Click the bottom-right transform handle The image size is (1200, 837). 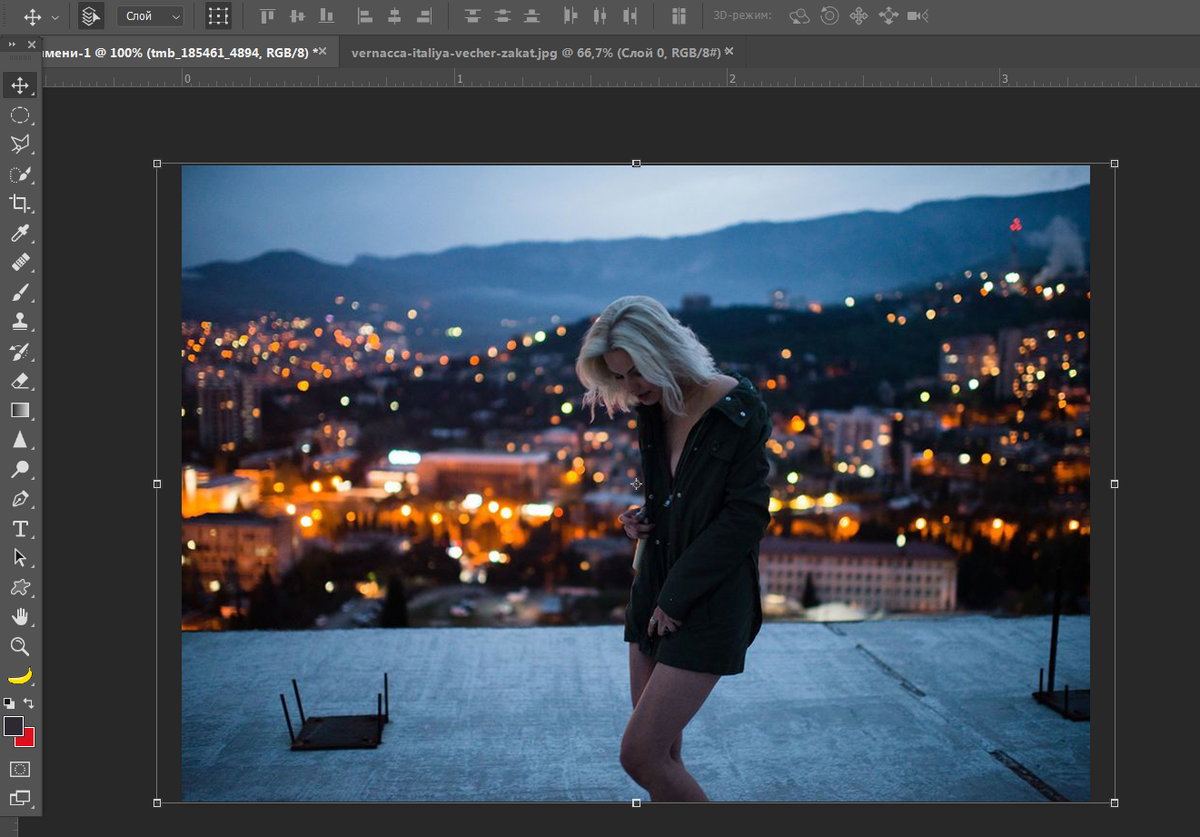pyautogui.click(x=1115, y=802)
